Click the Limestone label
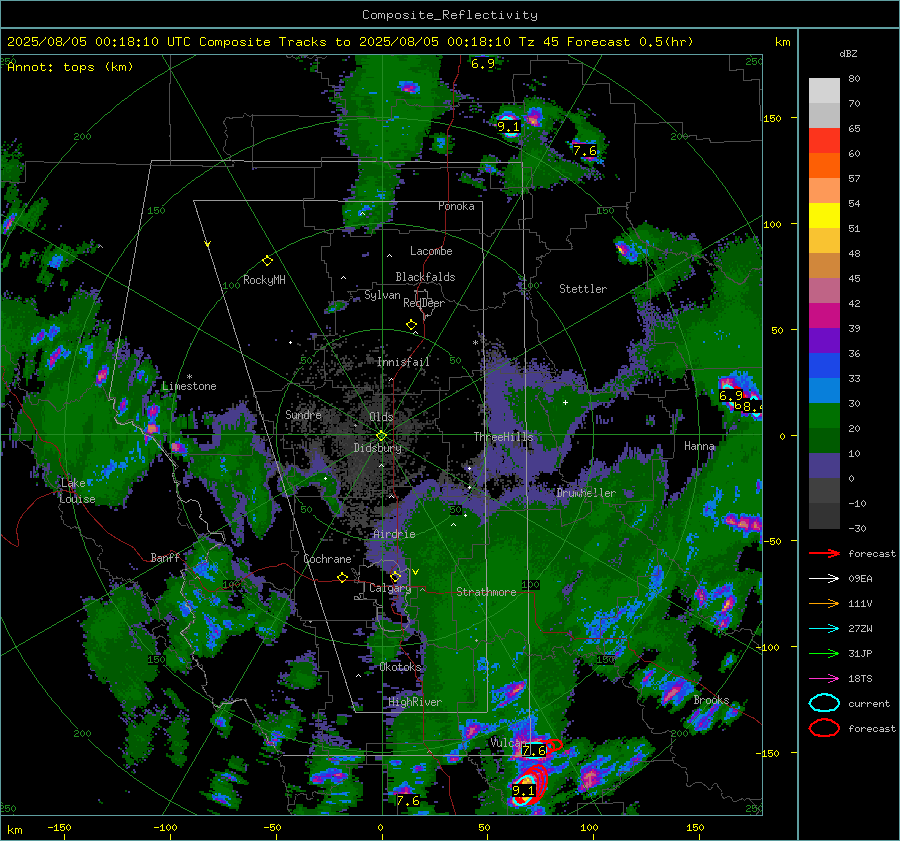Viewport: 900px width, 841px height. (x=189, y=386)
